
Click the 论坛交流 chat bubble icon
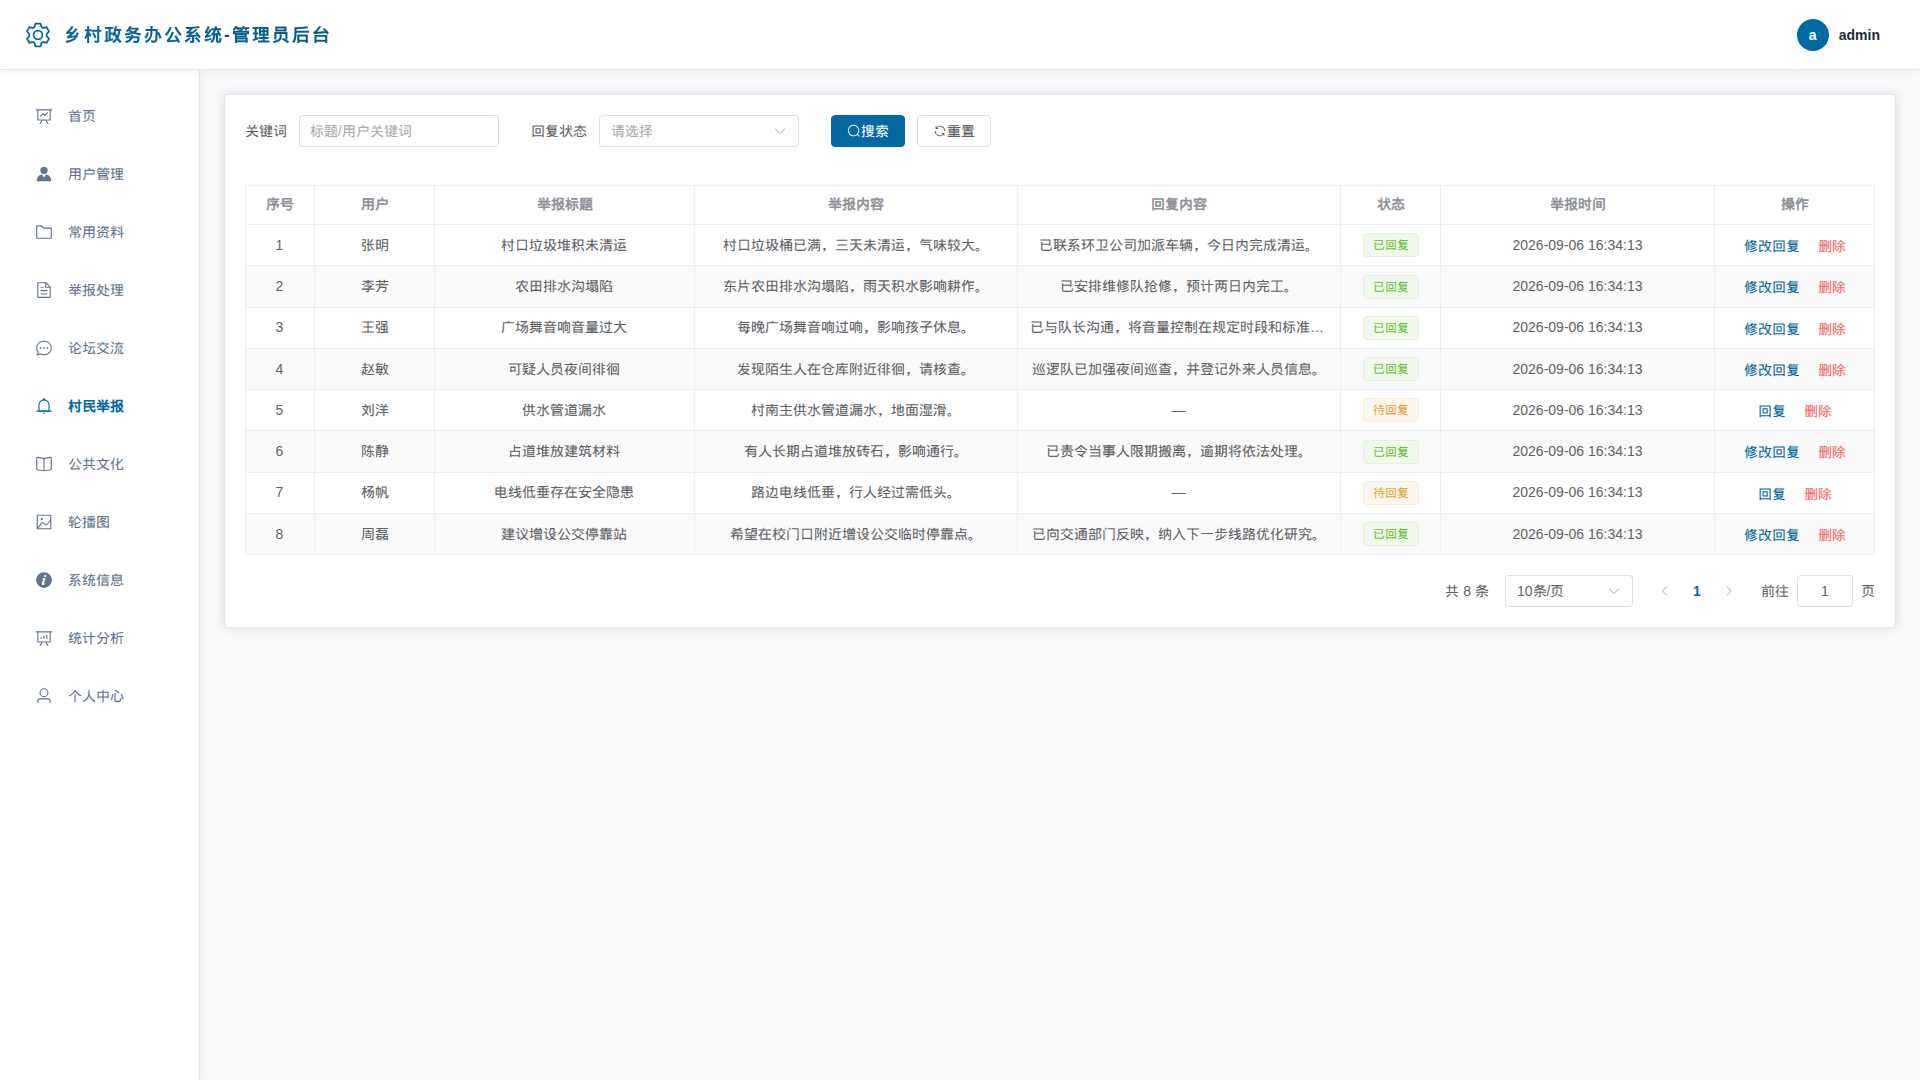point(44,348)
